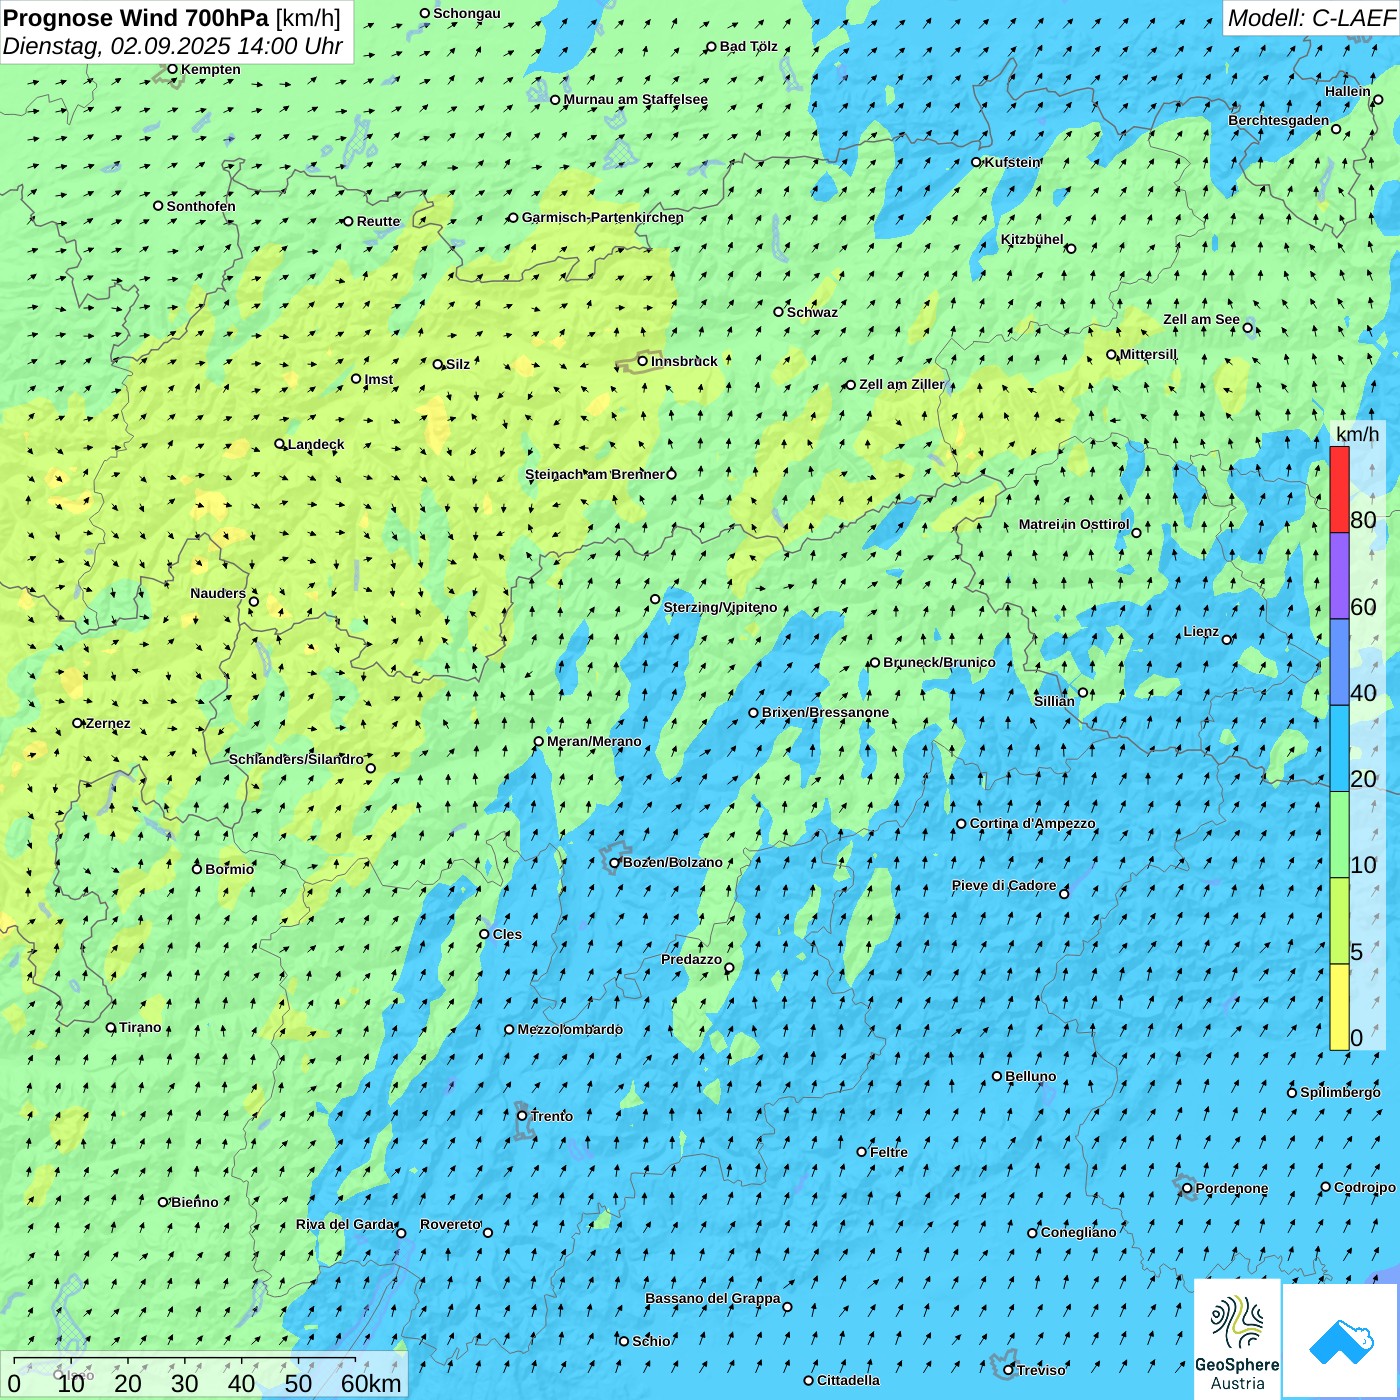Click the 'Bassano del Grappa' label
Screen dimensions: 1400x1400
pyautogui.click(x=713, y=1298)
